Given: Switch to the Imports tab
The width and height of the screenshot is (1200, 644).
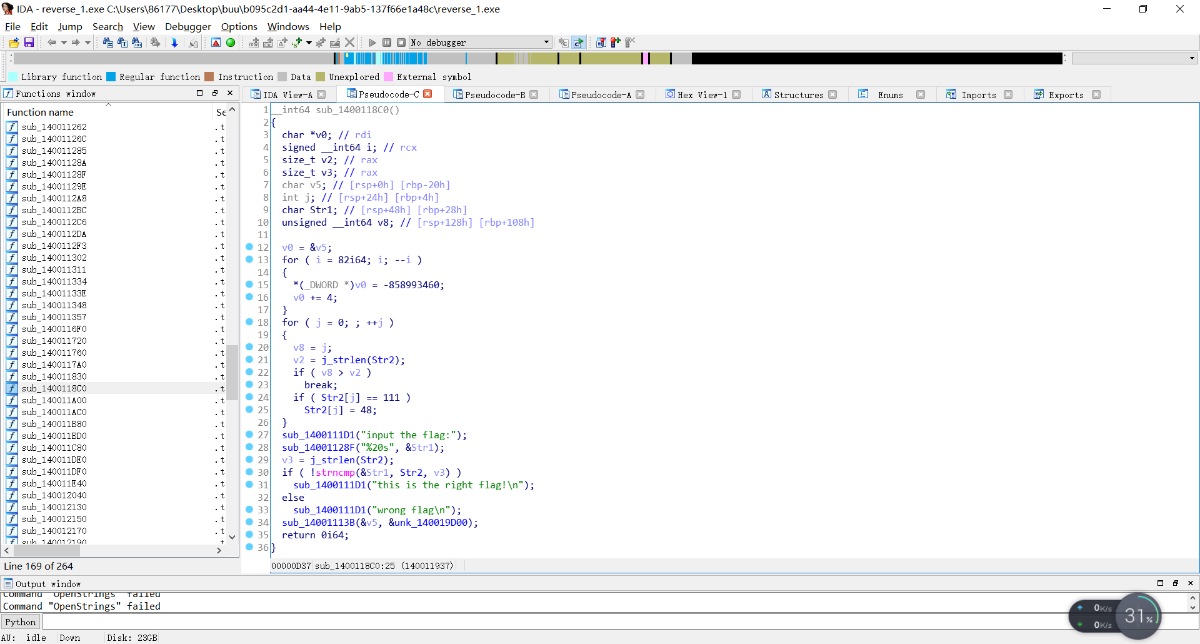Looking at the screenshot, I should pyautogui.click(x=979, y=94).
